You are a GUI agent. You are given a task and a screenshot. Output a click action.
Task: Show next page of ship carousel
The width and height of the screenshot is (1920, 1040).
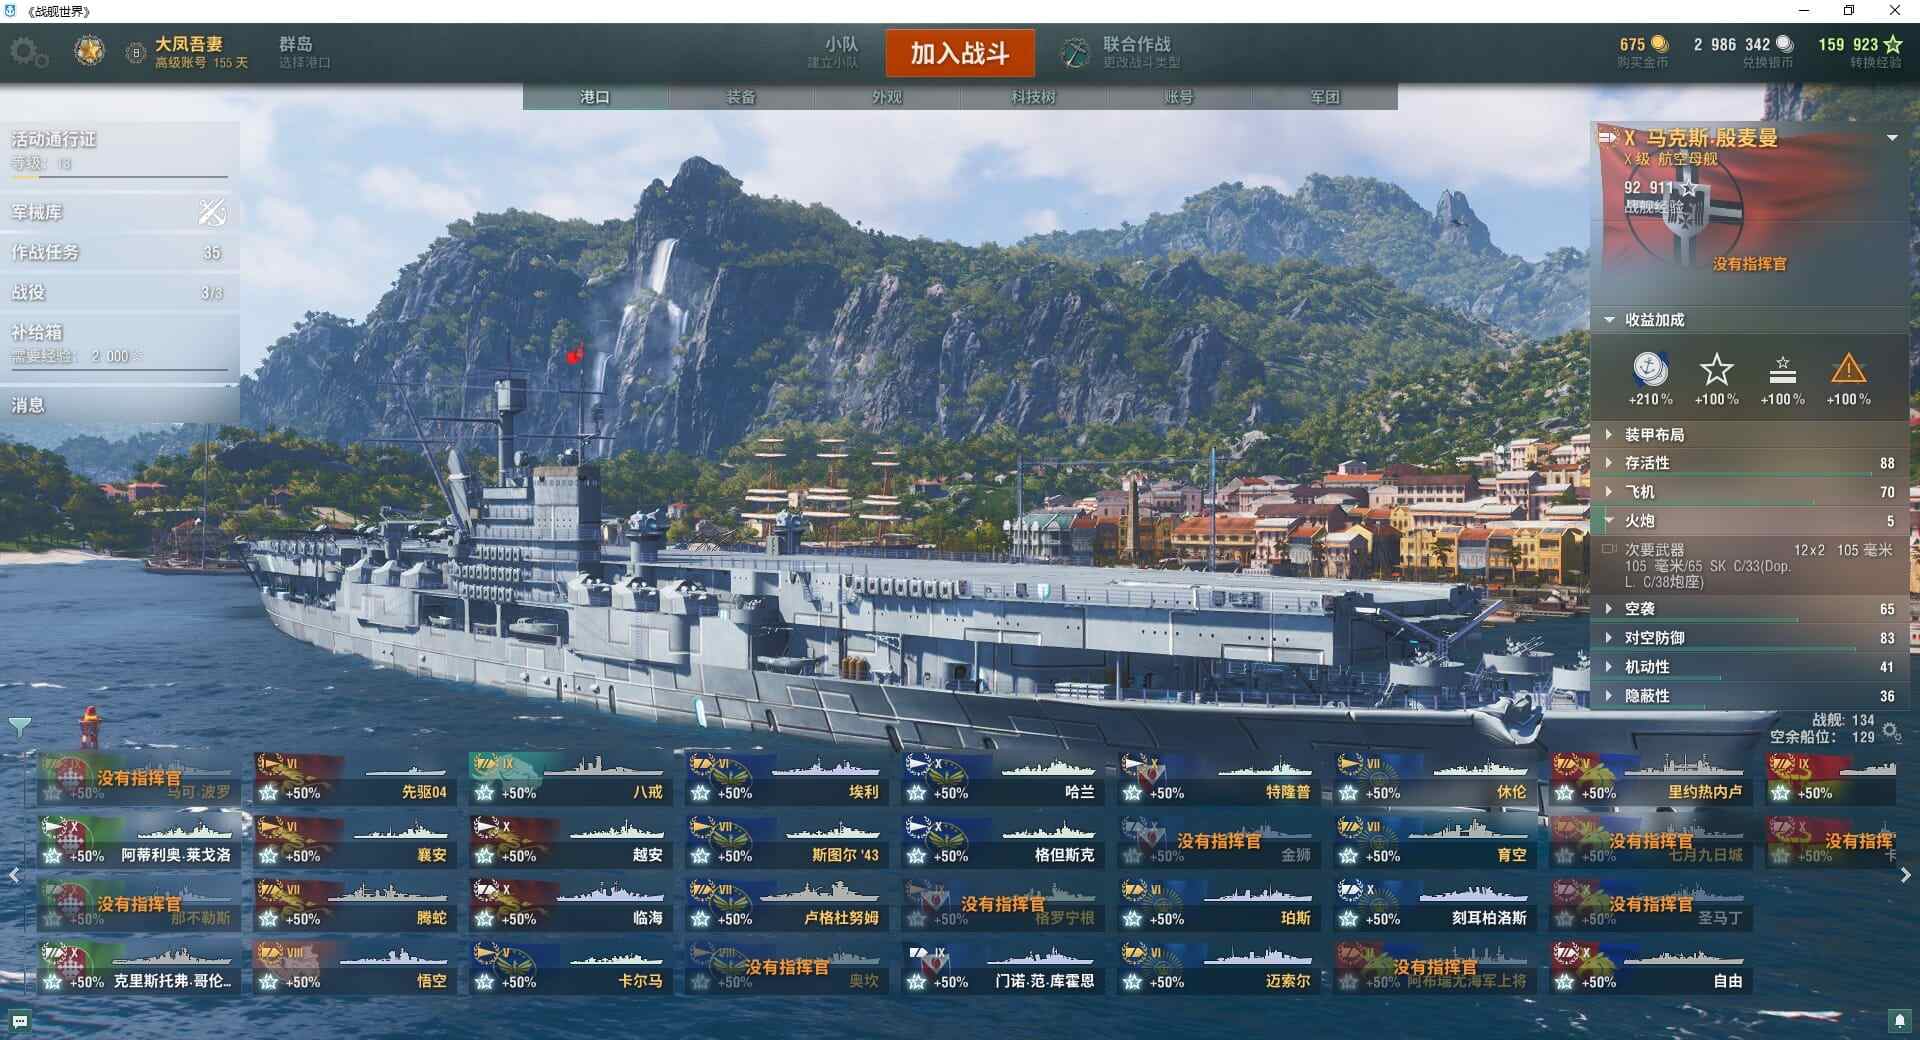click(x=1905, y=875)
